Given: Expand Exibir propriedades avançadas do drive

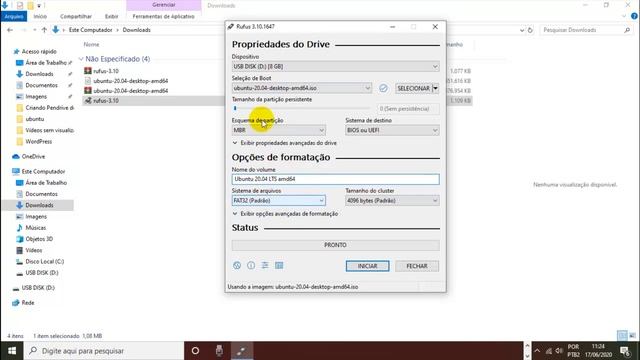Looking at the screenshot, I should [284, 143].
